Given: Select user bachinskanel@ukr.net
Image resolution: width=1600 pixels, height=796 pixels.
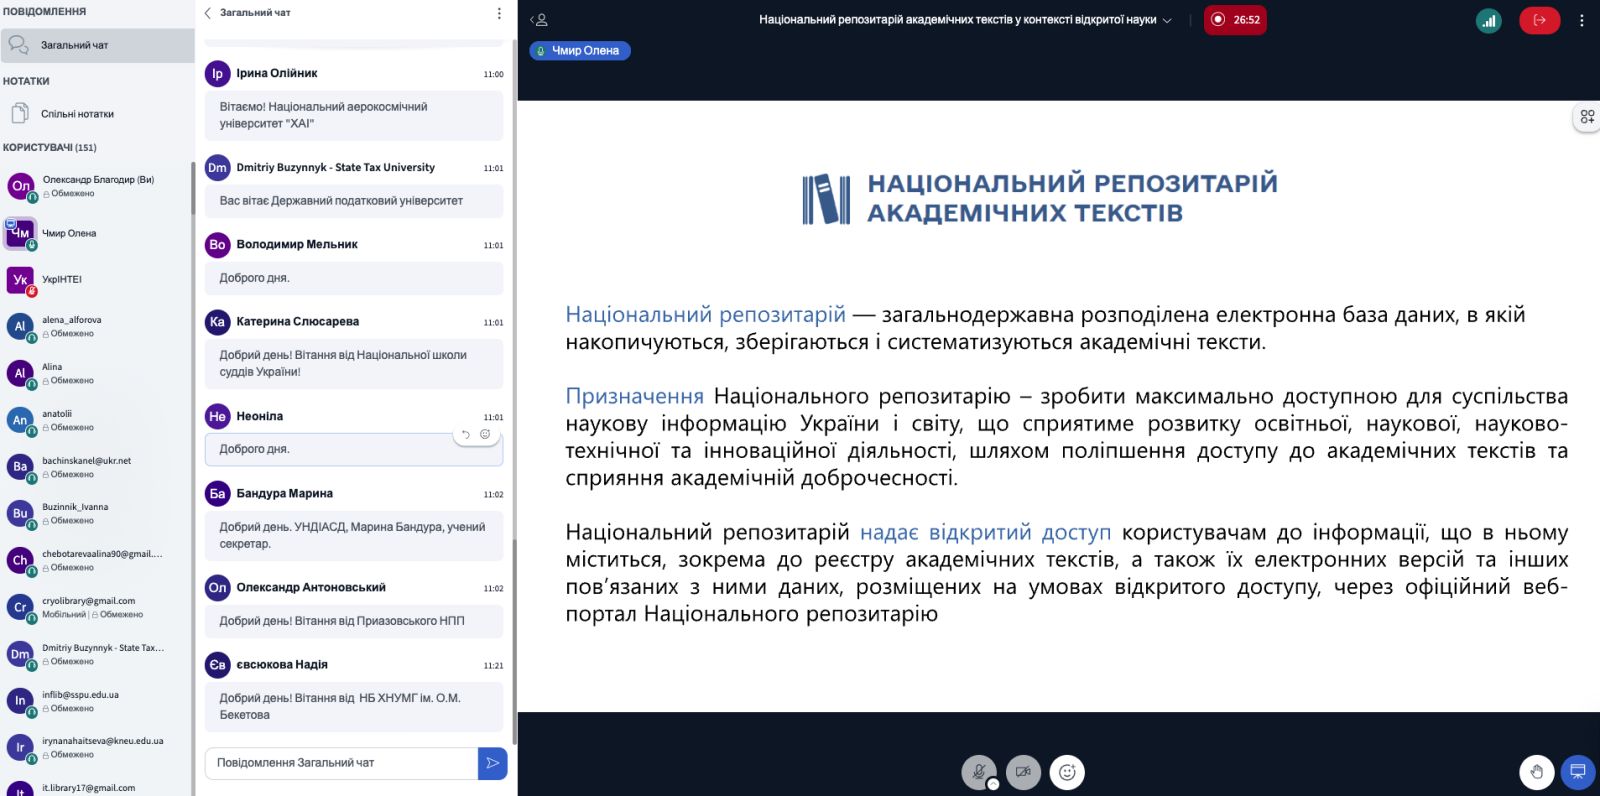Looking at the screenshot, I should [96, 467].
